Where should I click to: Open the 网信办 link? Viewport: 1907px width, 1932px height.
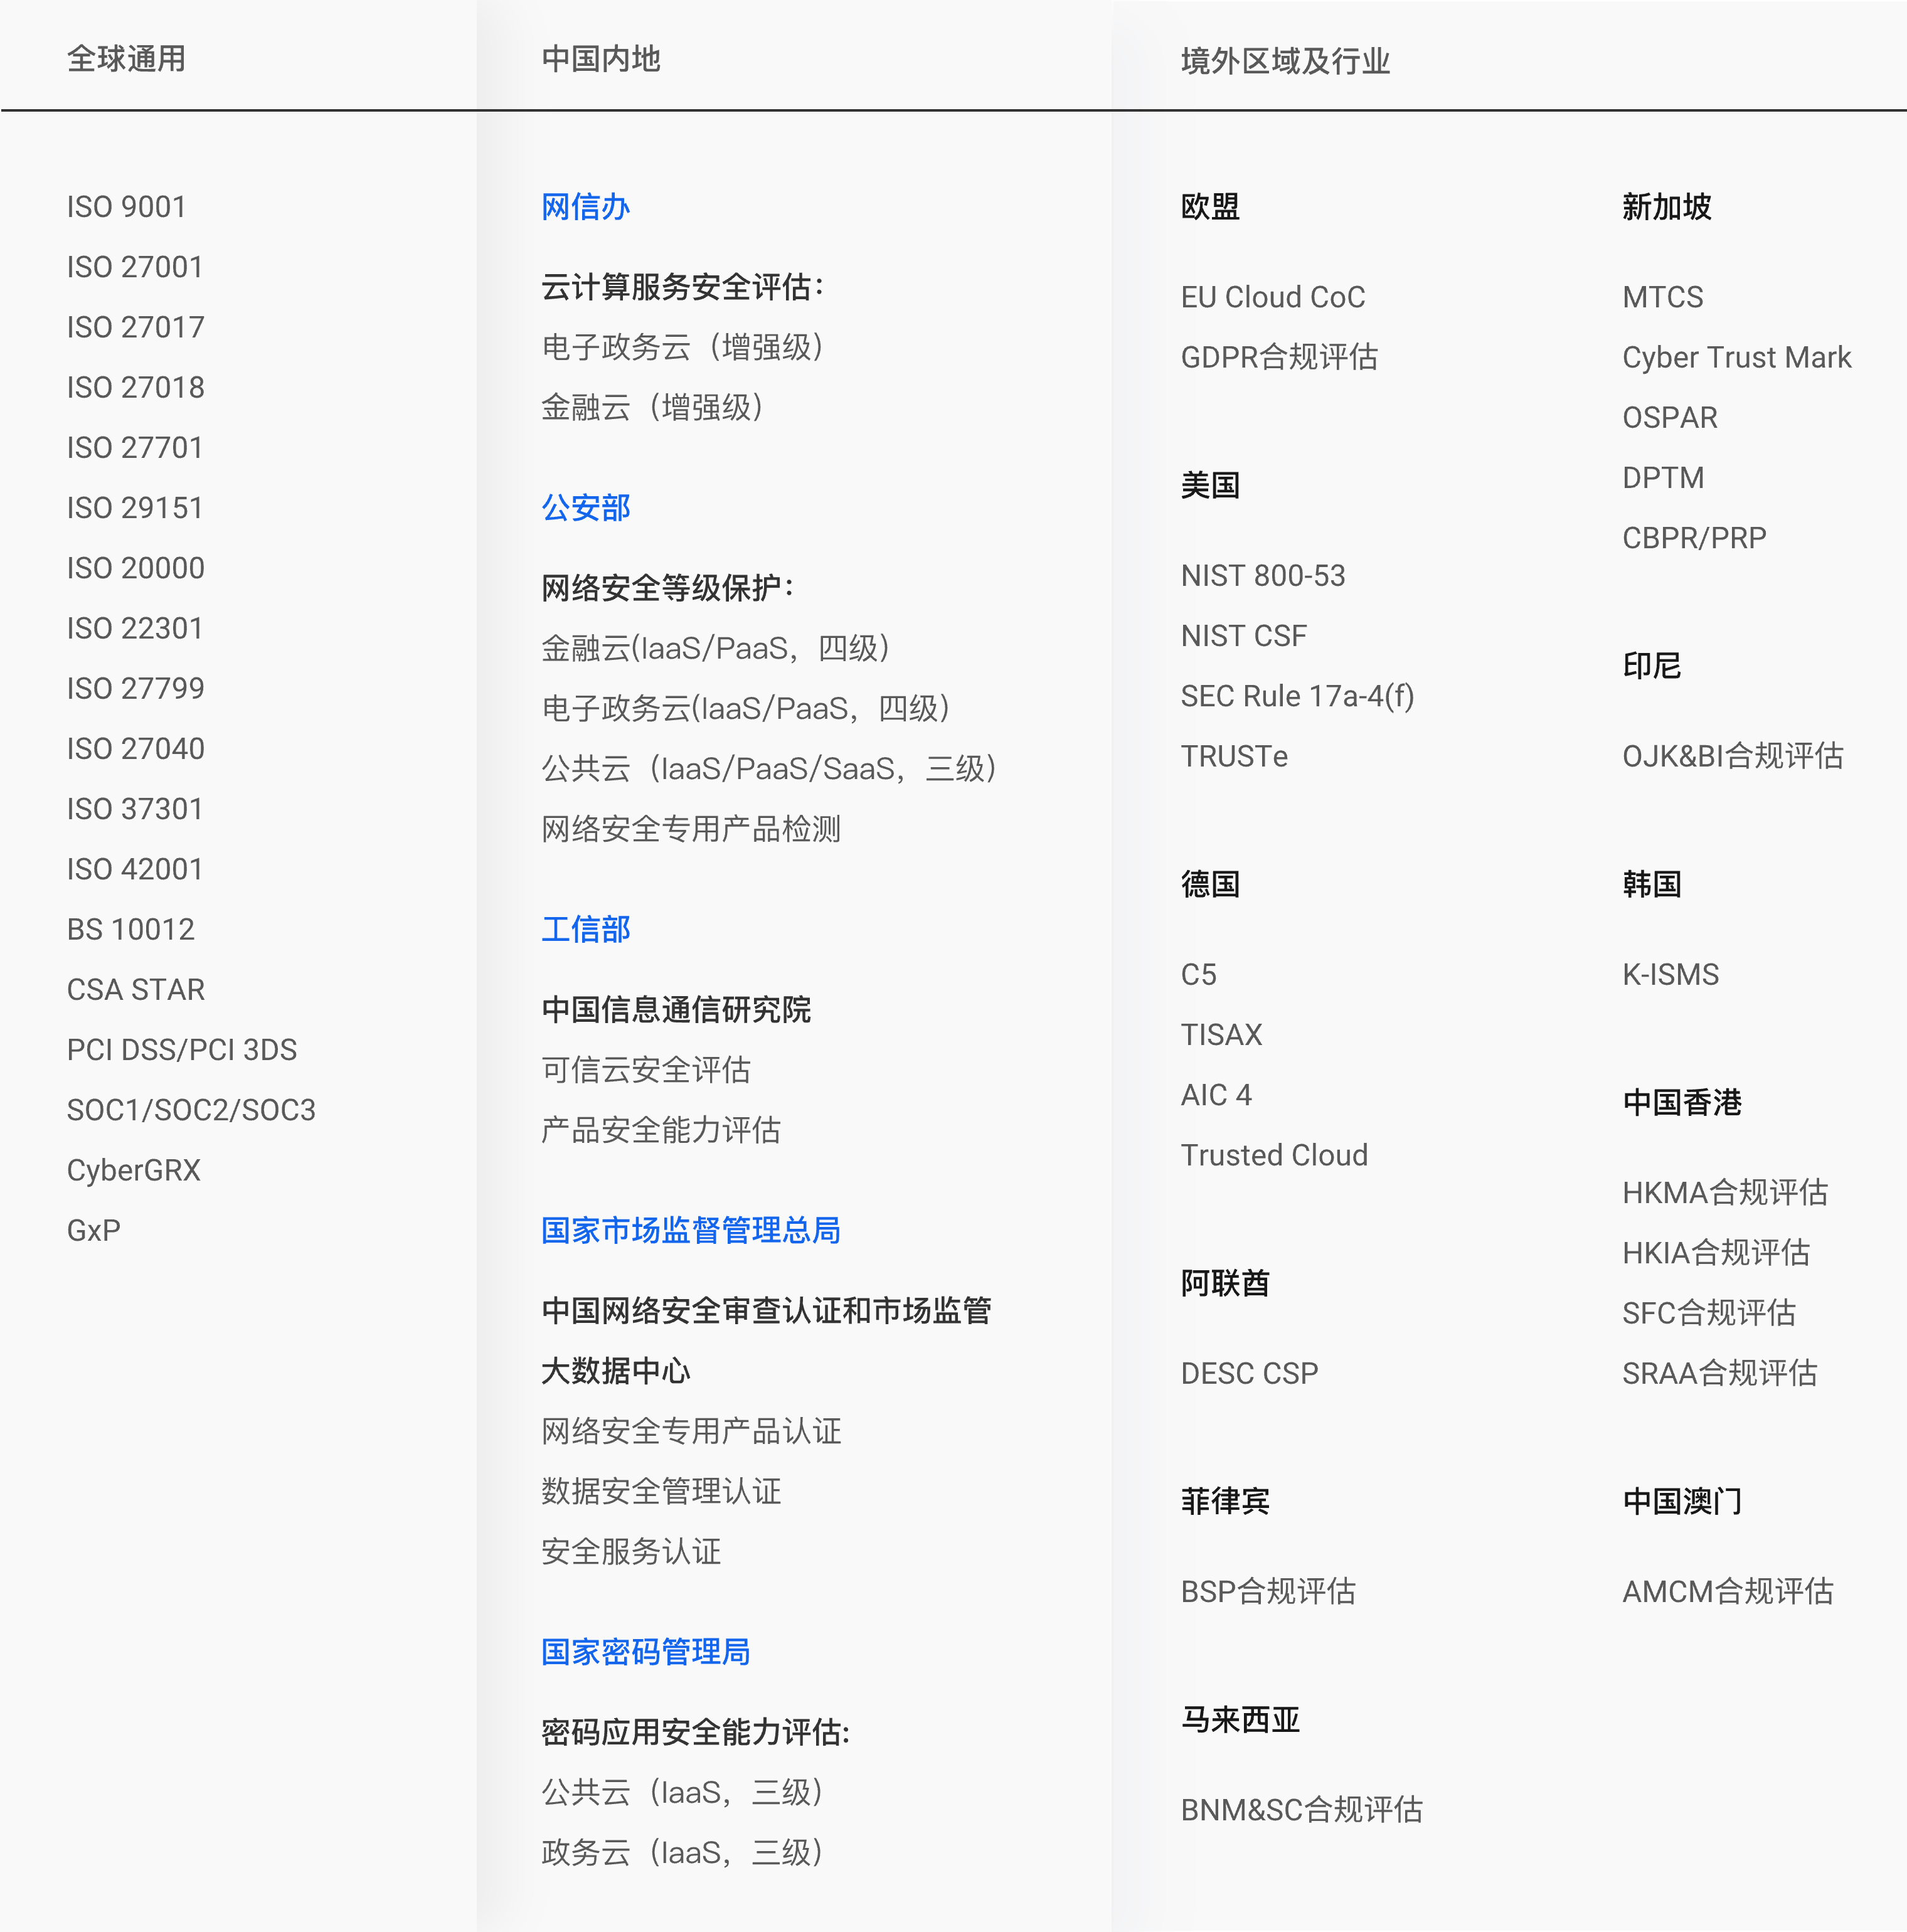(585, 207)
